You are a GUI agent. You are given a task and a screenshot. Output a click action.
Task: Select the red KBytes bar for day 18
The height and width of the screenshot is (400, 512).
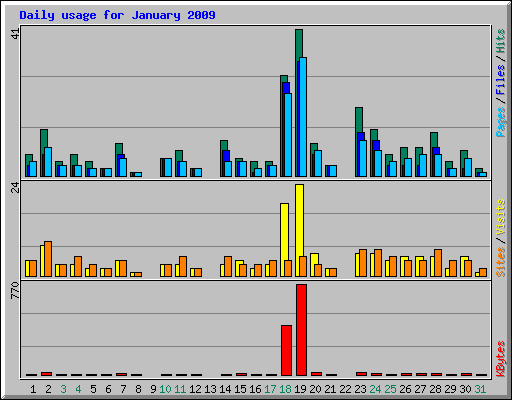286,350
